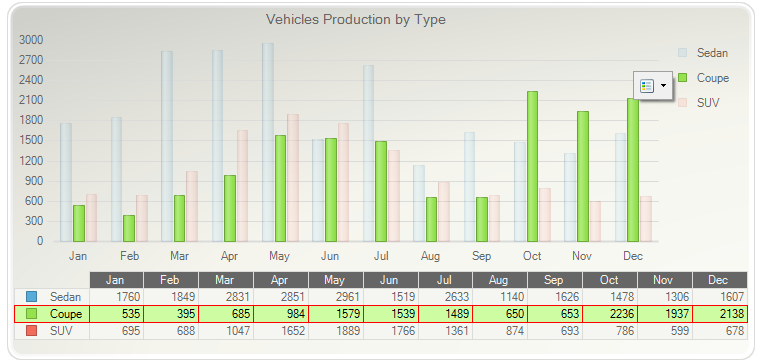Image resolution: width=760 pixels, height=363 pixels.
Task: Click the Aug column header in table
Action: coord(500,280)
